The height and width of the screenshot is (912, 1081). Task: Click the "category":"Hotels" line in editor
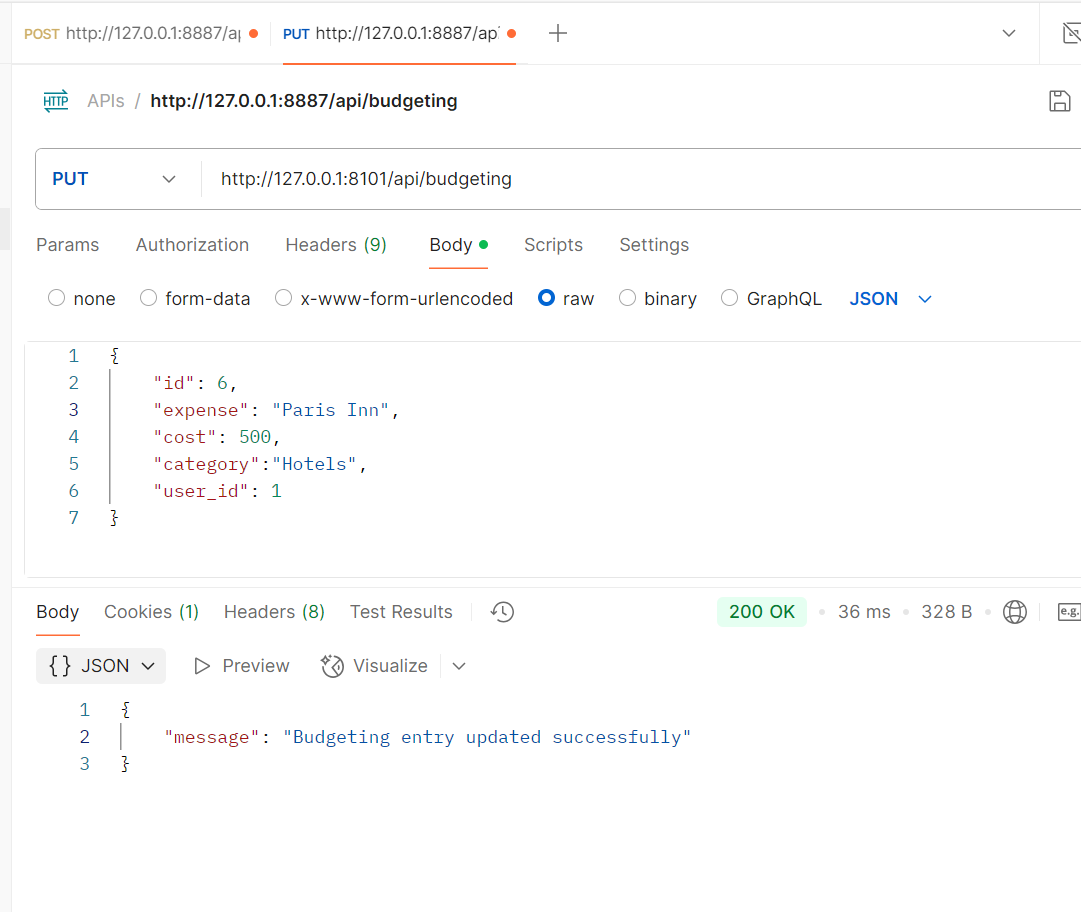point(259,464)
